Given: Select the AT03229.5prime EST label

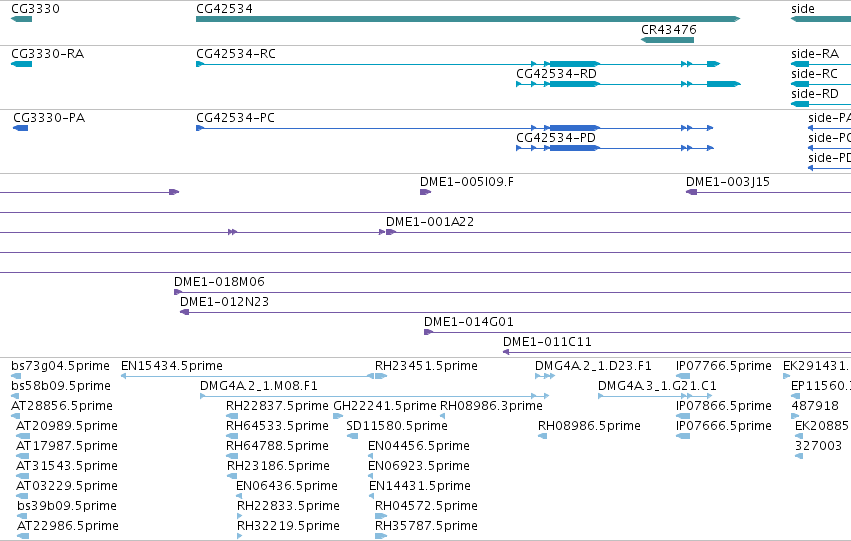Looking at the screenshot, I should pos(67,487).
